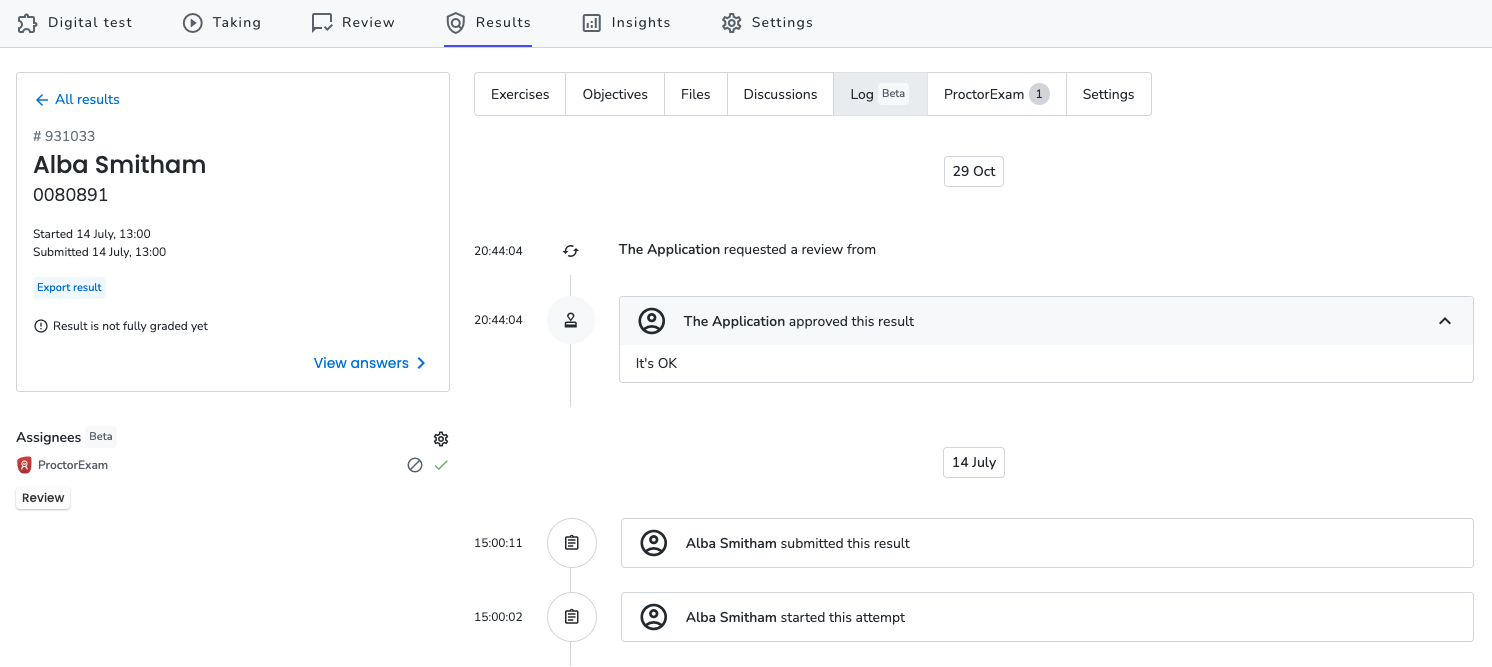
Task: Click The Application avatar in approved entry
Action: click(x=652, y=321)
